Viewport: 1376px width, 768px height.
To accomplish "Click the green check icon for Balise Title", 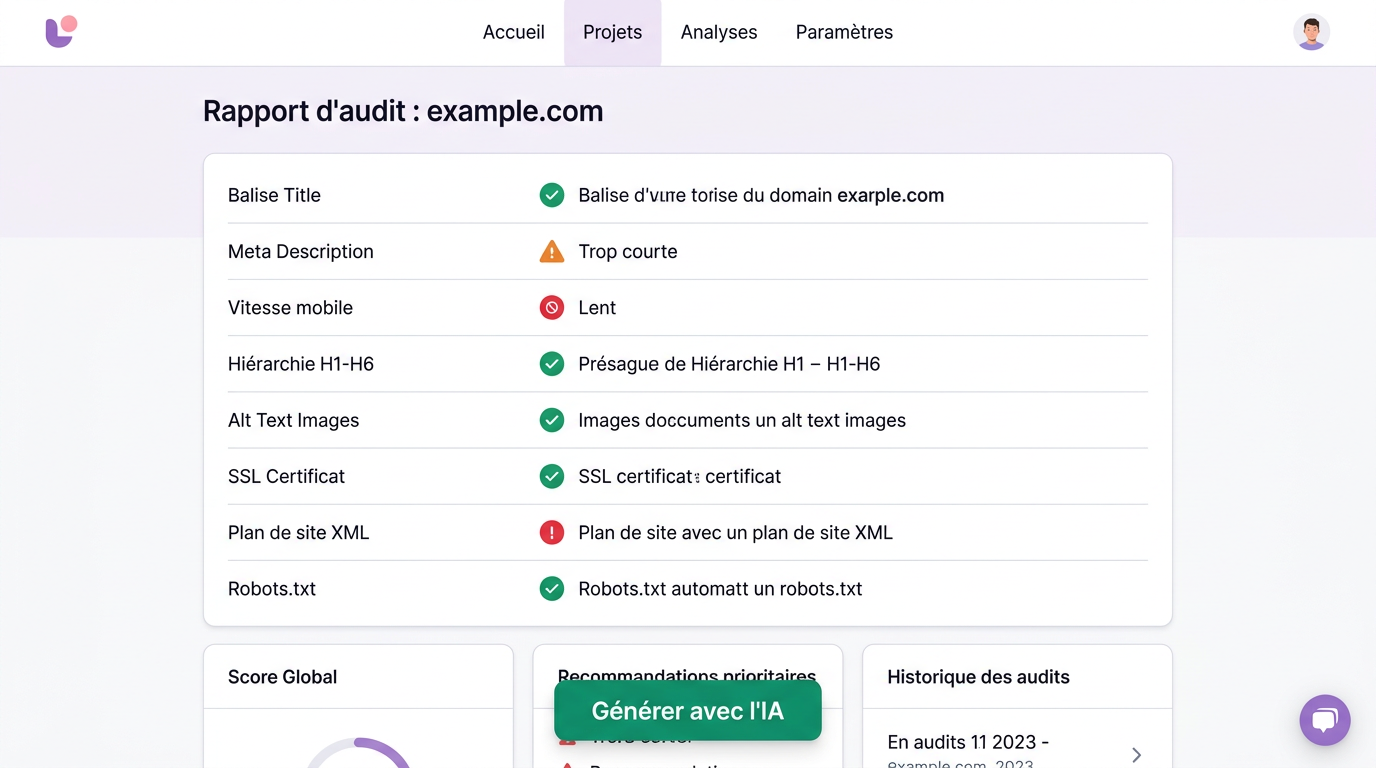I will point(552,195).
